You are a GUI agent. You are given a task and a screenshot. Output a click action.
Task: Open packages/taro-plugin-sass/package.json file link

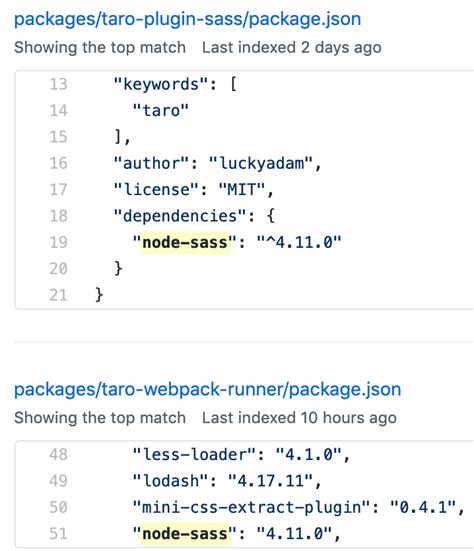[187, 19]
